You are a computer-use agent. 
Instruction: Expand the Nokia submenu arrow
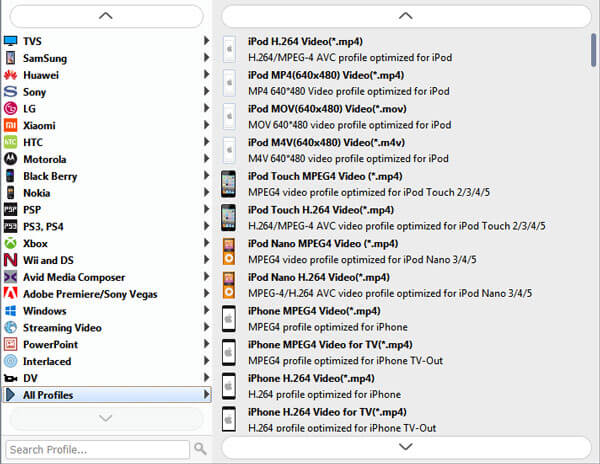206,192
